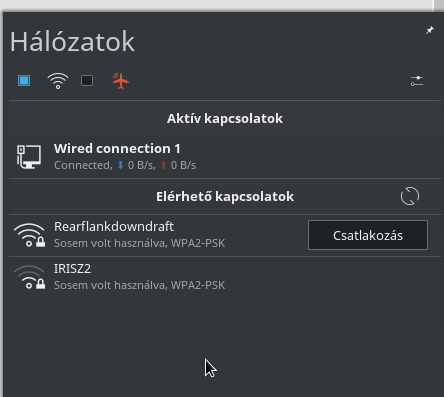Viewport: 444px width, 397px height.
Task: Rescan networks with the refresh icon
Action: (410, 196)
